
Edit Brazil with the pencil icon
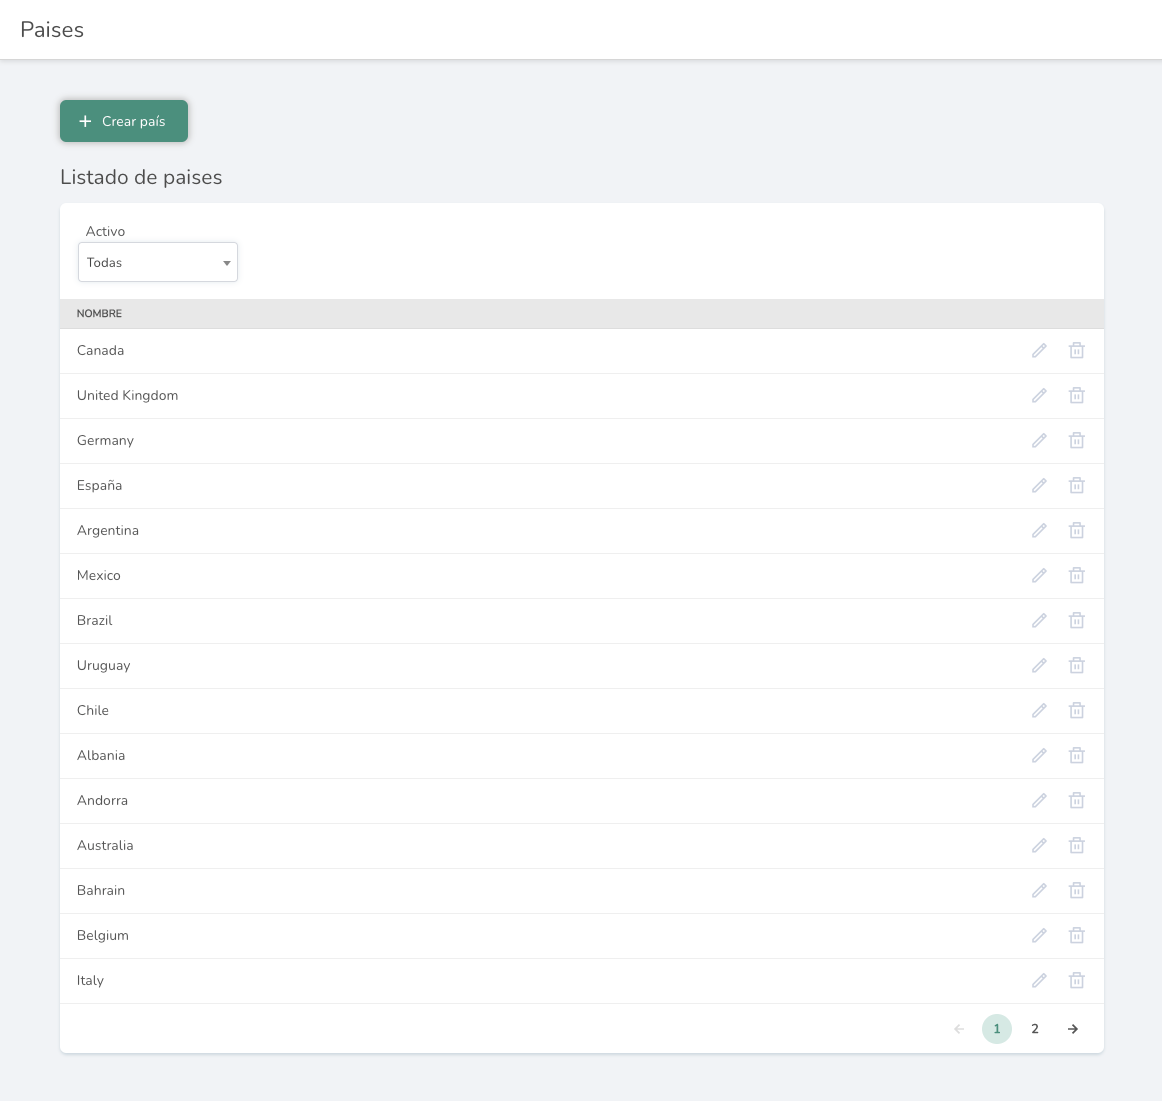pos(1039,620)
